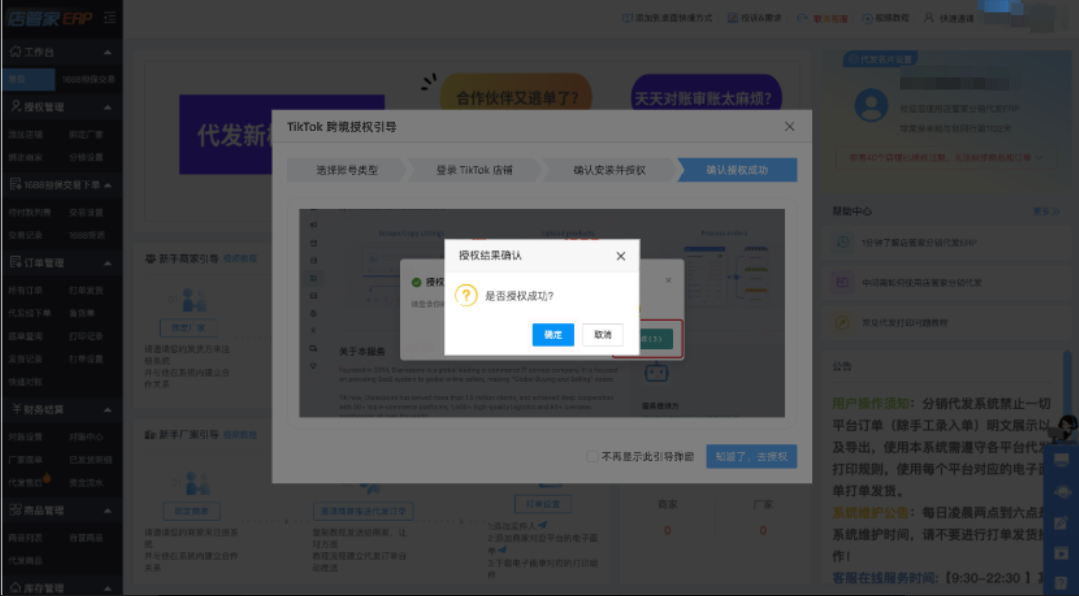Select the 选择账号类型 step tab
1079x596 pixels.
[x=347, y=170]
